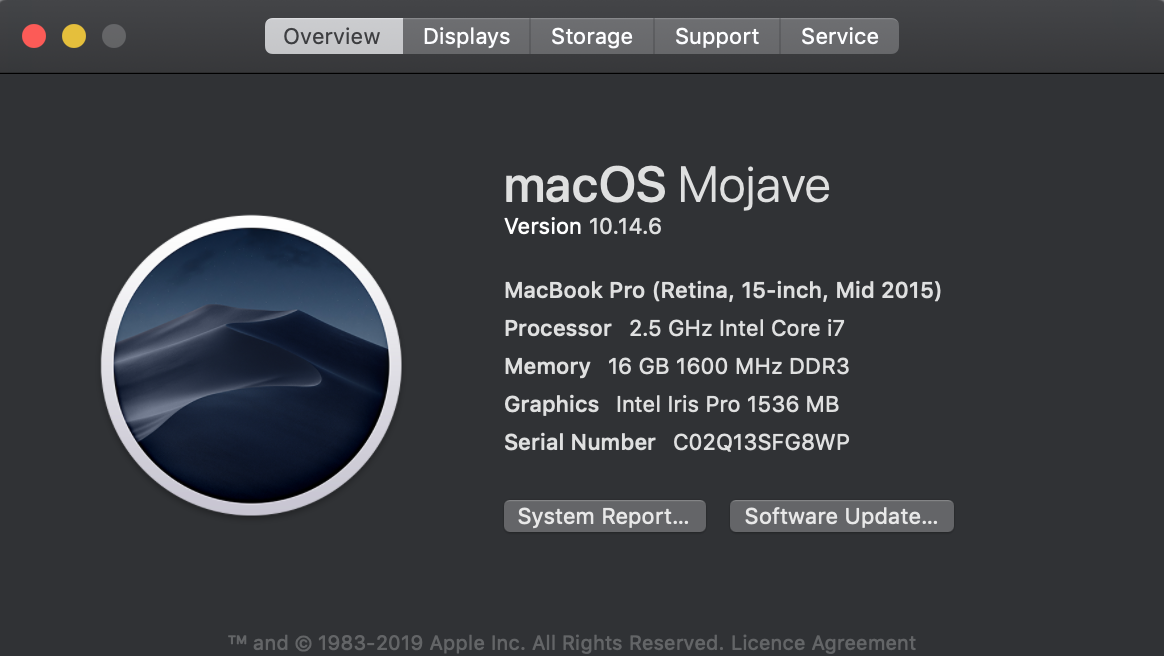Click the 2.5 GHz Intel Core i7 value

pyautogui.click(x=736, y=328)
